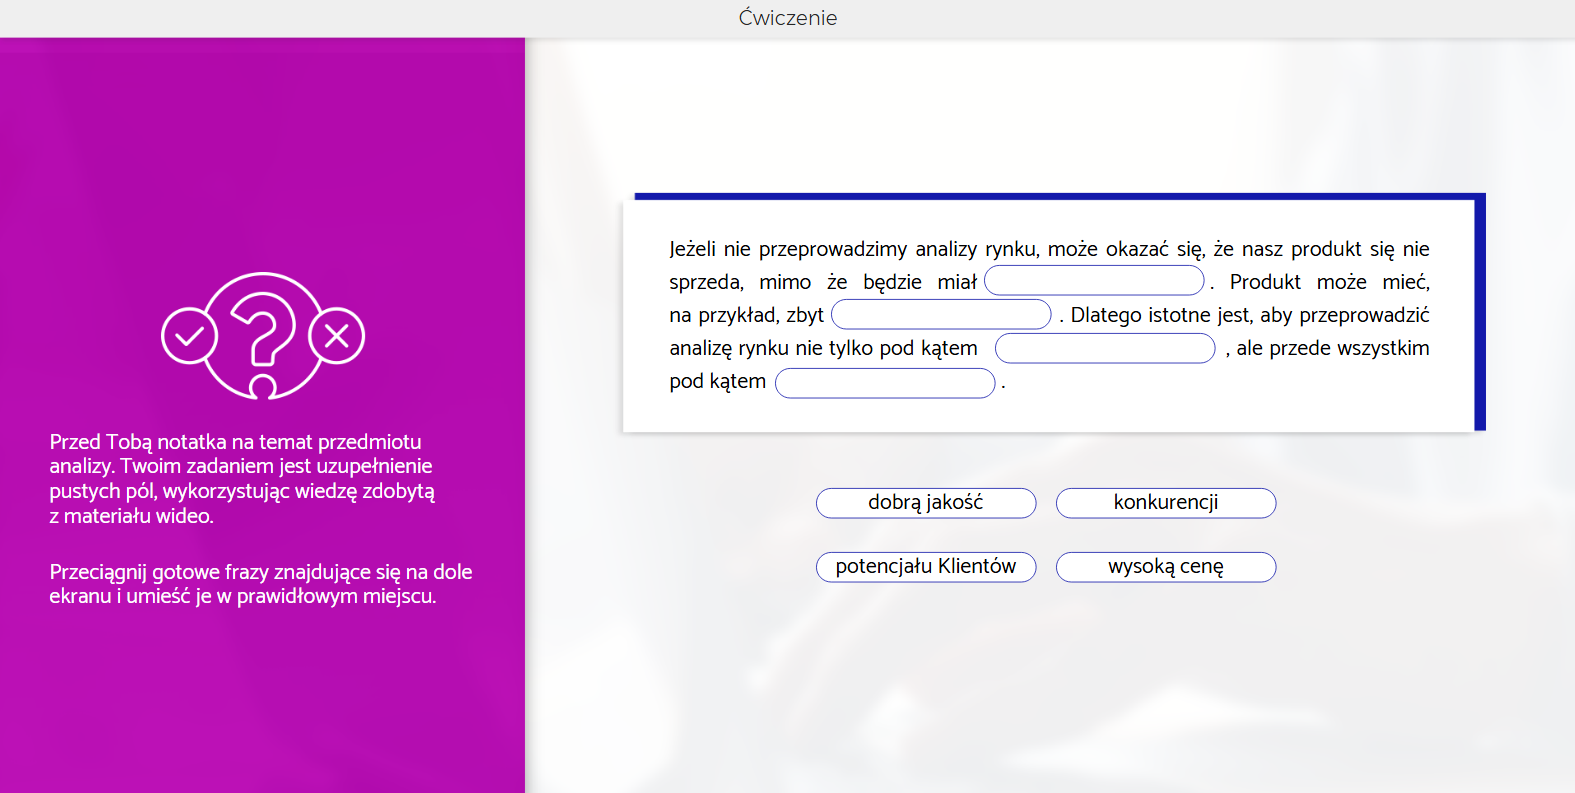Pick the "potencjału Klientów" phrase chip
This screenshot has width=1575, height=793.
click(x=925, y=567)
